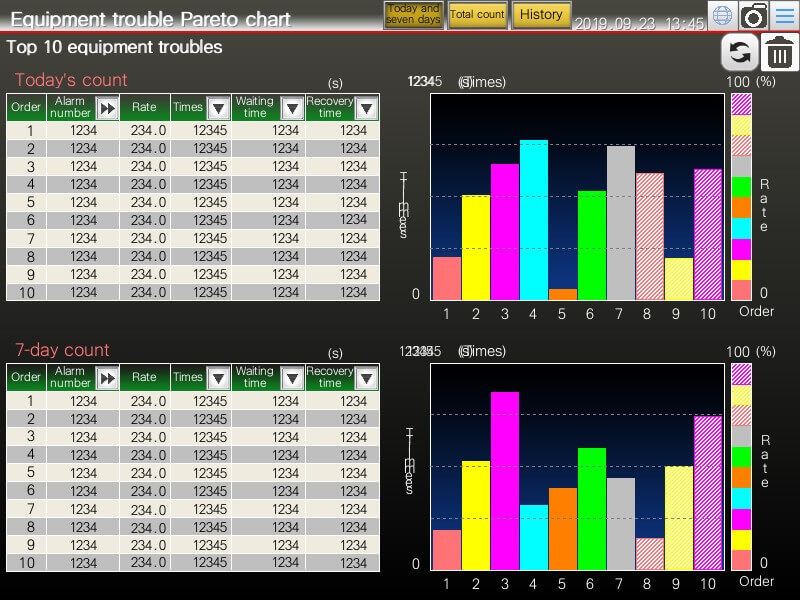Click the cyan bar 4 in Today's chart
This screenshot has height=600, width=800.
point(533,220)
